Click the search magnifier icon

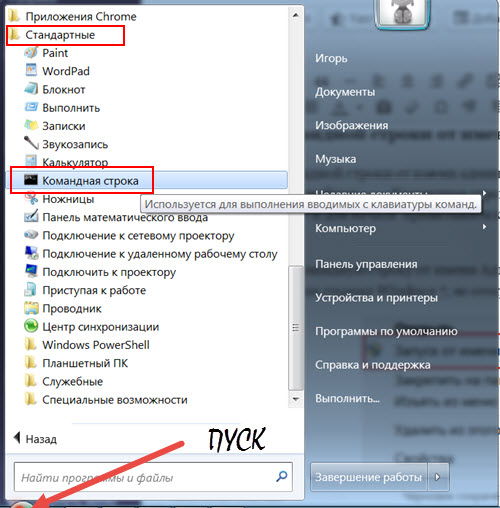pyautogui.click(x=282, y=477)
